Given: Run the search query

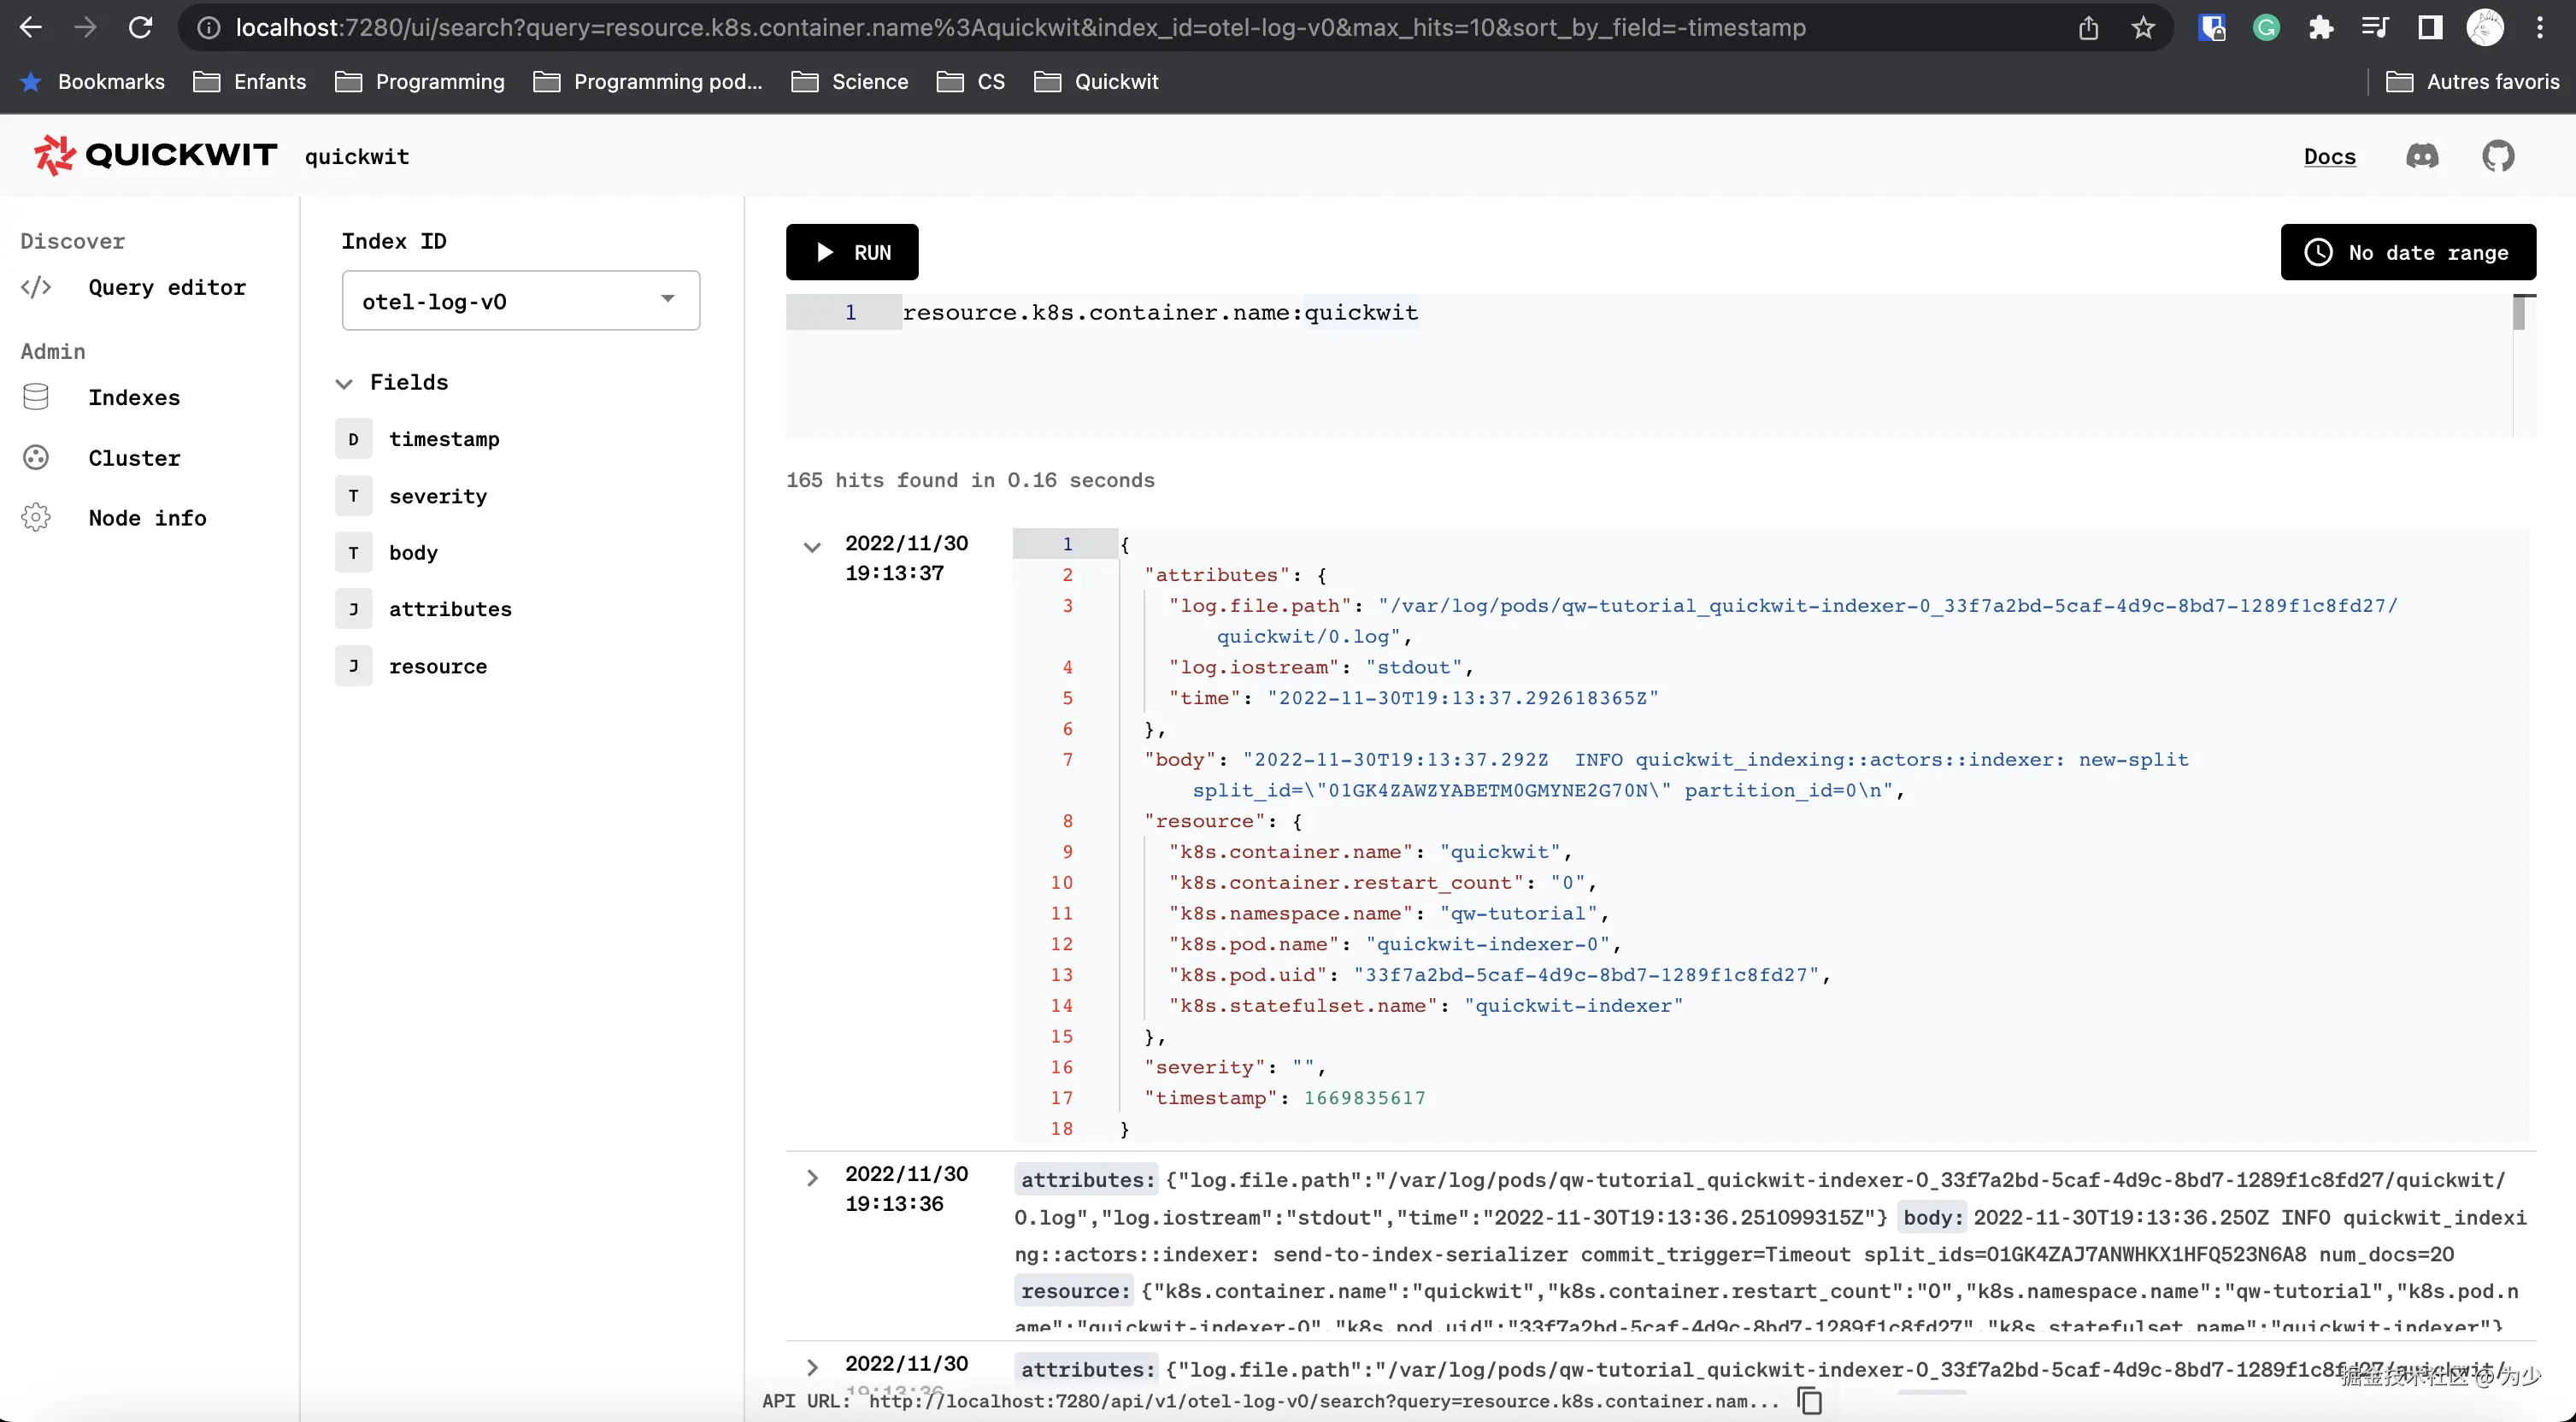Looking at the screenshot, I should coord(851,252).
